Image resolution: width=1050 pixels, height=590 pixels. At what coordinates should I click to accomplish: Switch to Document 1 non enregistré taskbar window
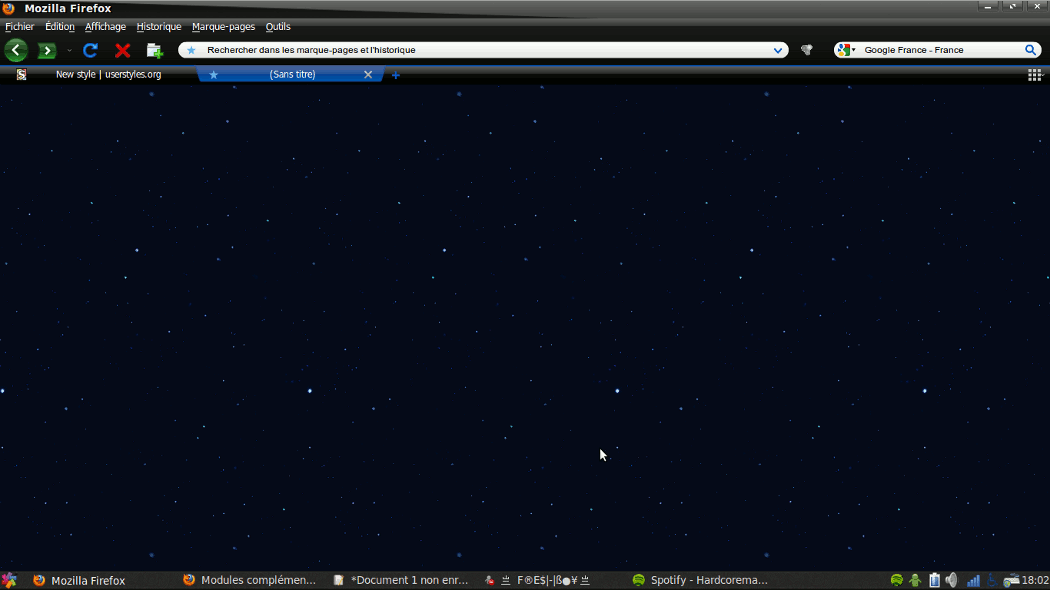coord(402,580)
